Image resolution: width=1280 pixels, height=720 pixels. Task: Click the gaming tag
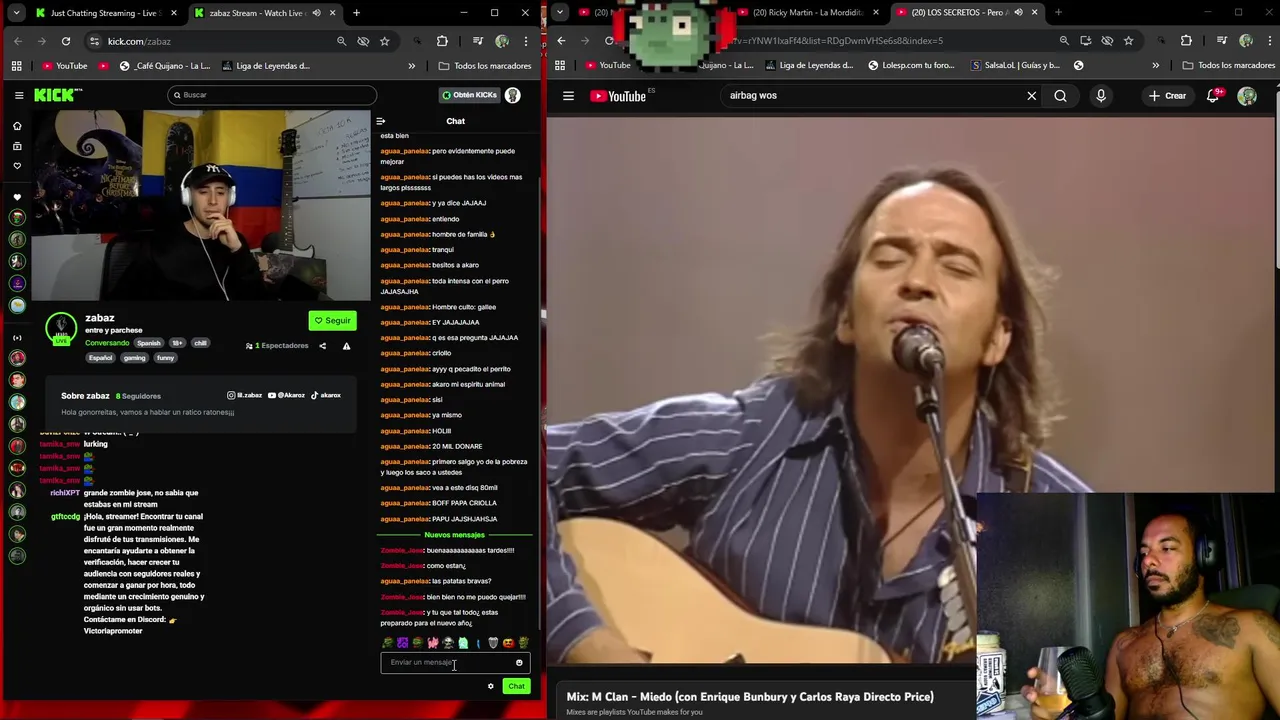(x=134, y=358)
